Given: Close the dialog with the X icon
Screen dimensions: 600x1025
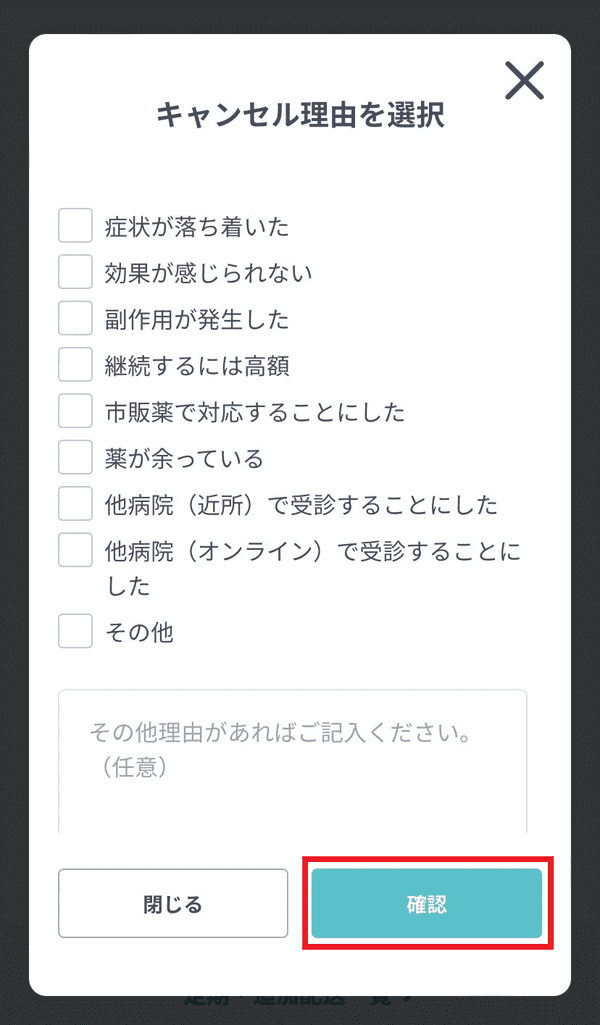Looking at the screenshot, I should tap(524, 81).
